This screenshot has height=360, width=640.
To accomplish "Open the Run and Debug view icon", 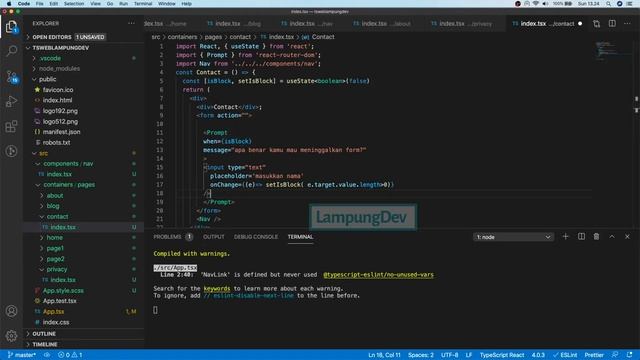I will (11, 101).
